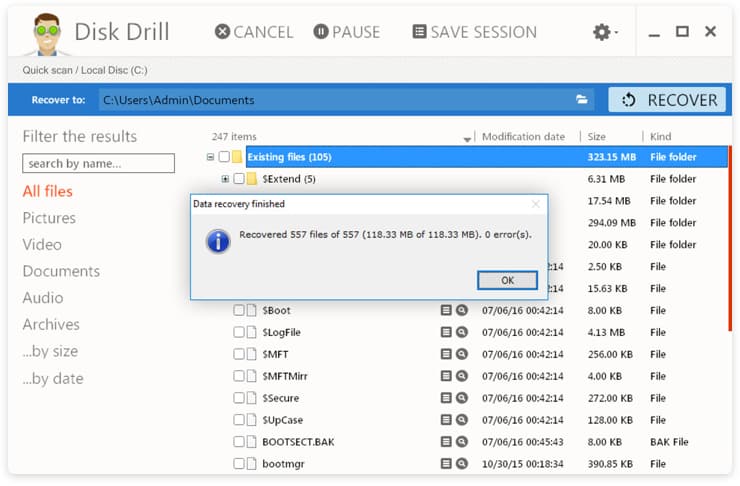Select the All files filter

pyautogui.click(x=47, y=191)
